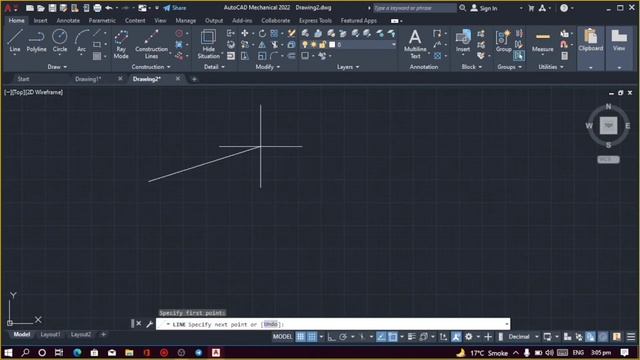
Task: Click the customization wrench in command line
Action: 149,324
